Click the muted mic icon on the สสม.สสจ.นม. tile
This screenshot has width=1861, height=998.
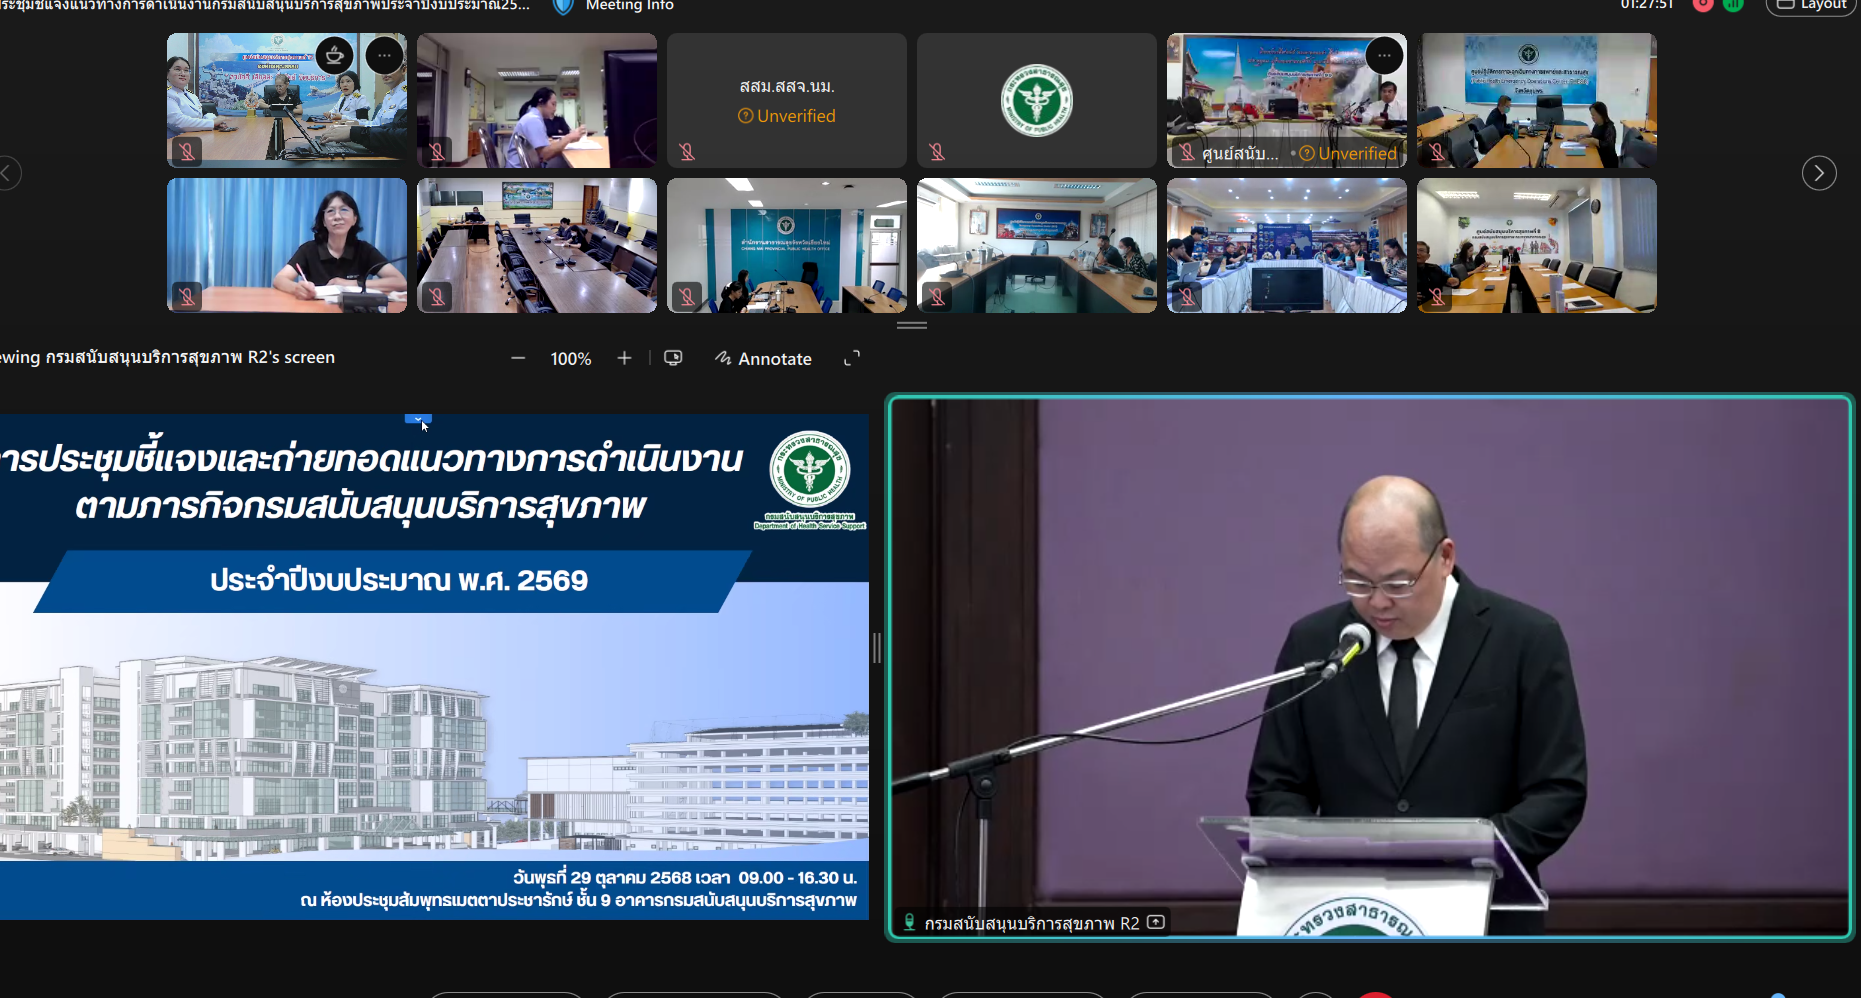[687, 152]
